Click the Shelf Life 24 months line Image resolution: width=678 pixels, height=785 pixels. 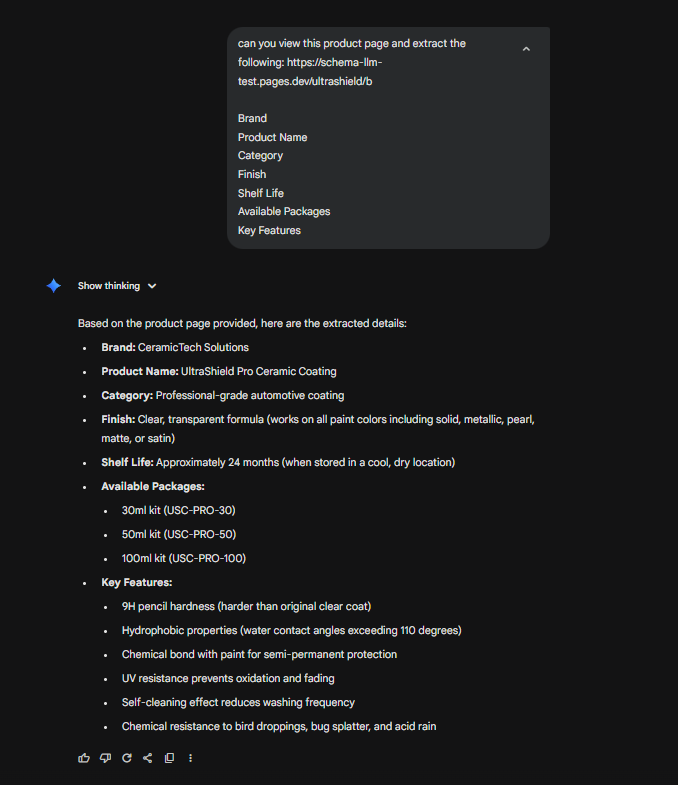coord(278,462)
